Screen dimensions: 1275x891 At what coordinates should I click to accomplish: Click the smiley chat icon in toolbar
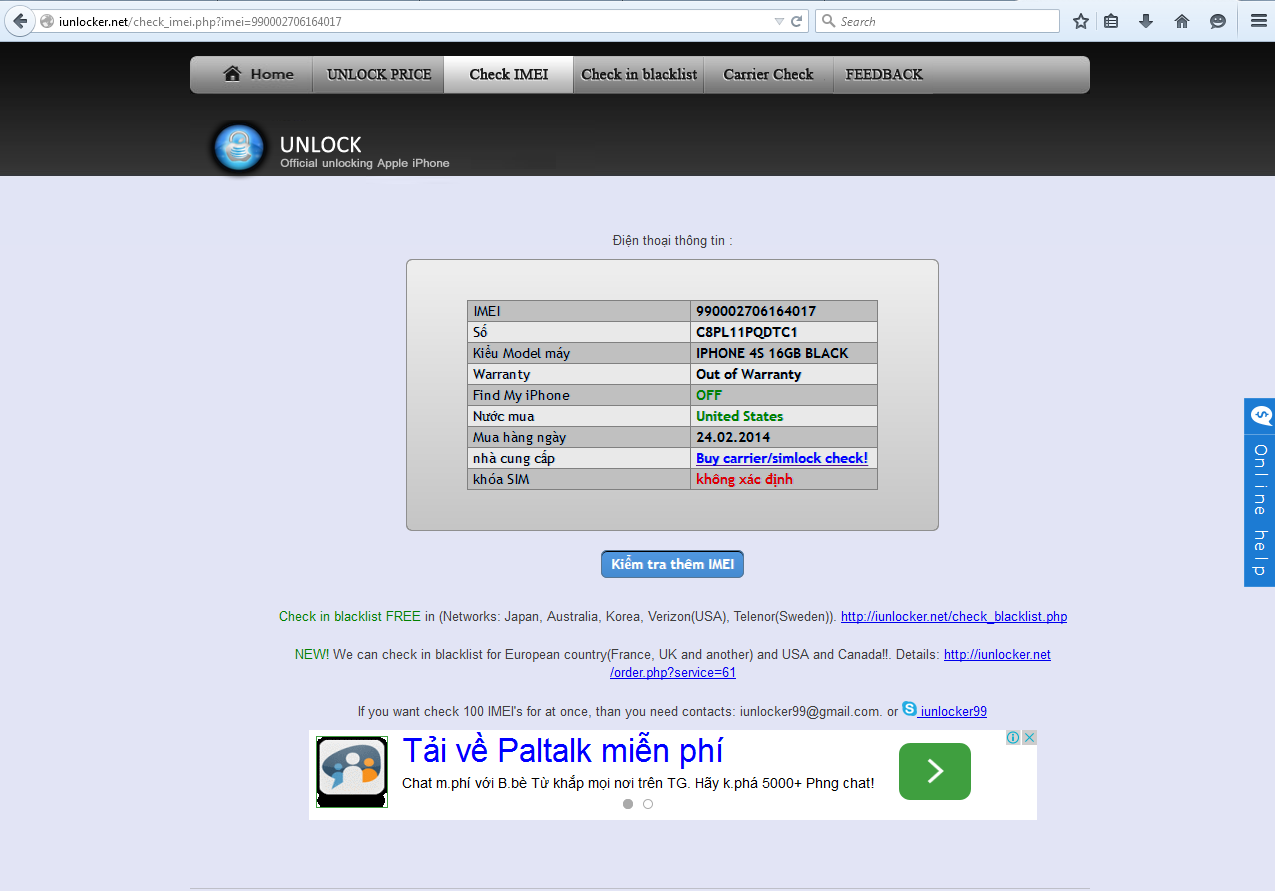point(1217,21)
